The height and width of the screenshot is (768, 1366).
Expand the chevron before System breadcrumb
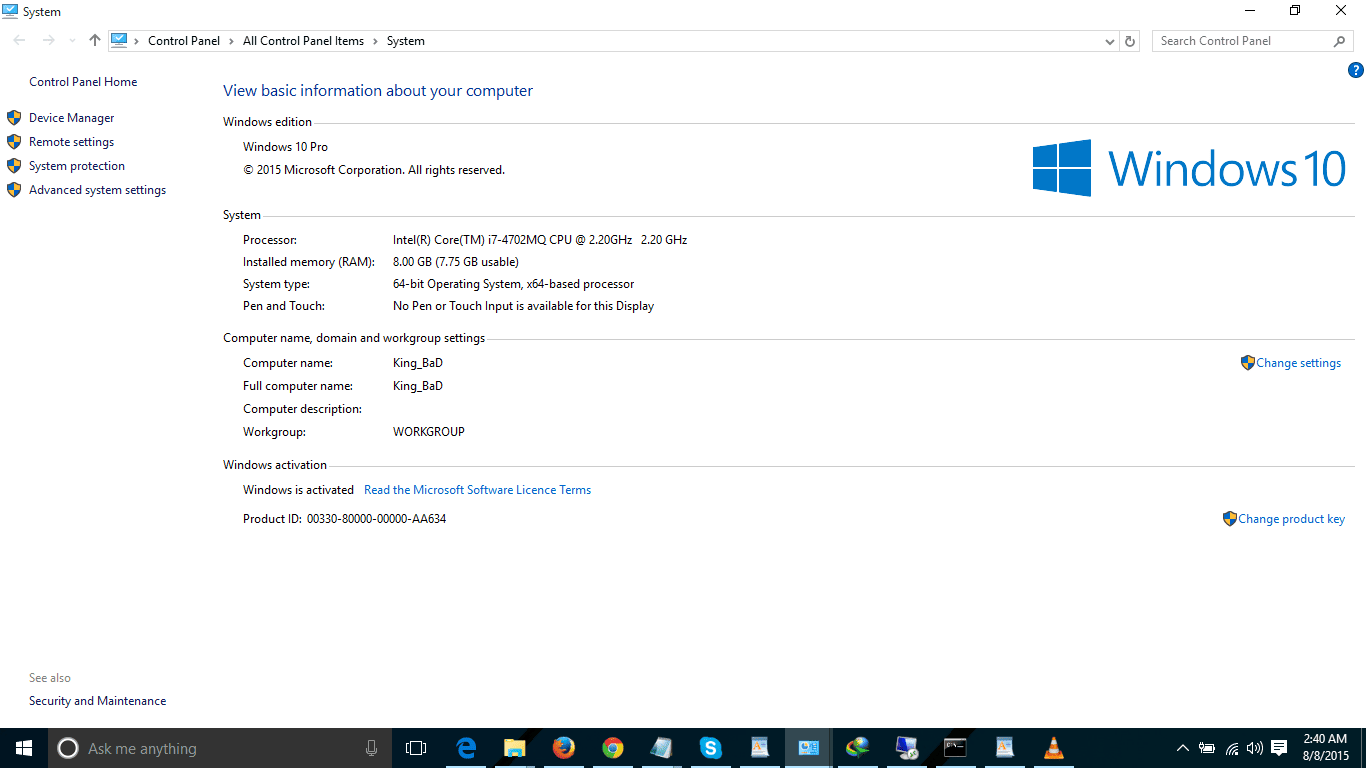click(x=376, y=41)
